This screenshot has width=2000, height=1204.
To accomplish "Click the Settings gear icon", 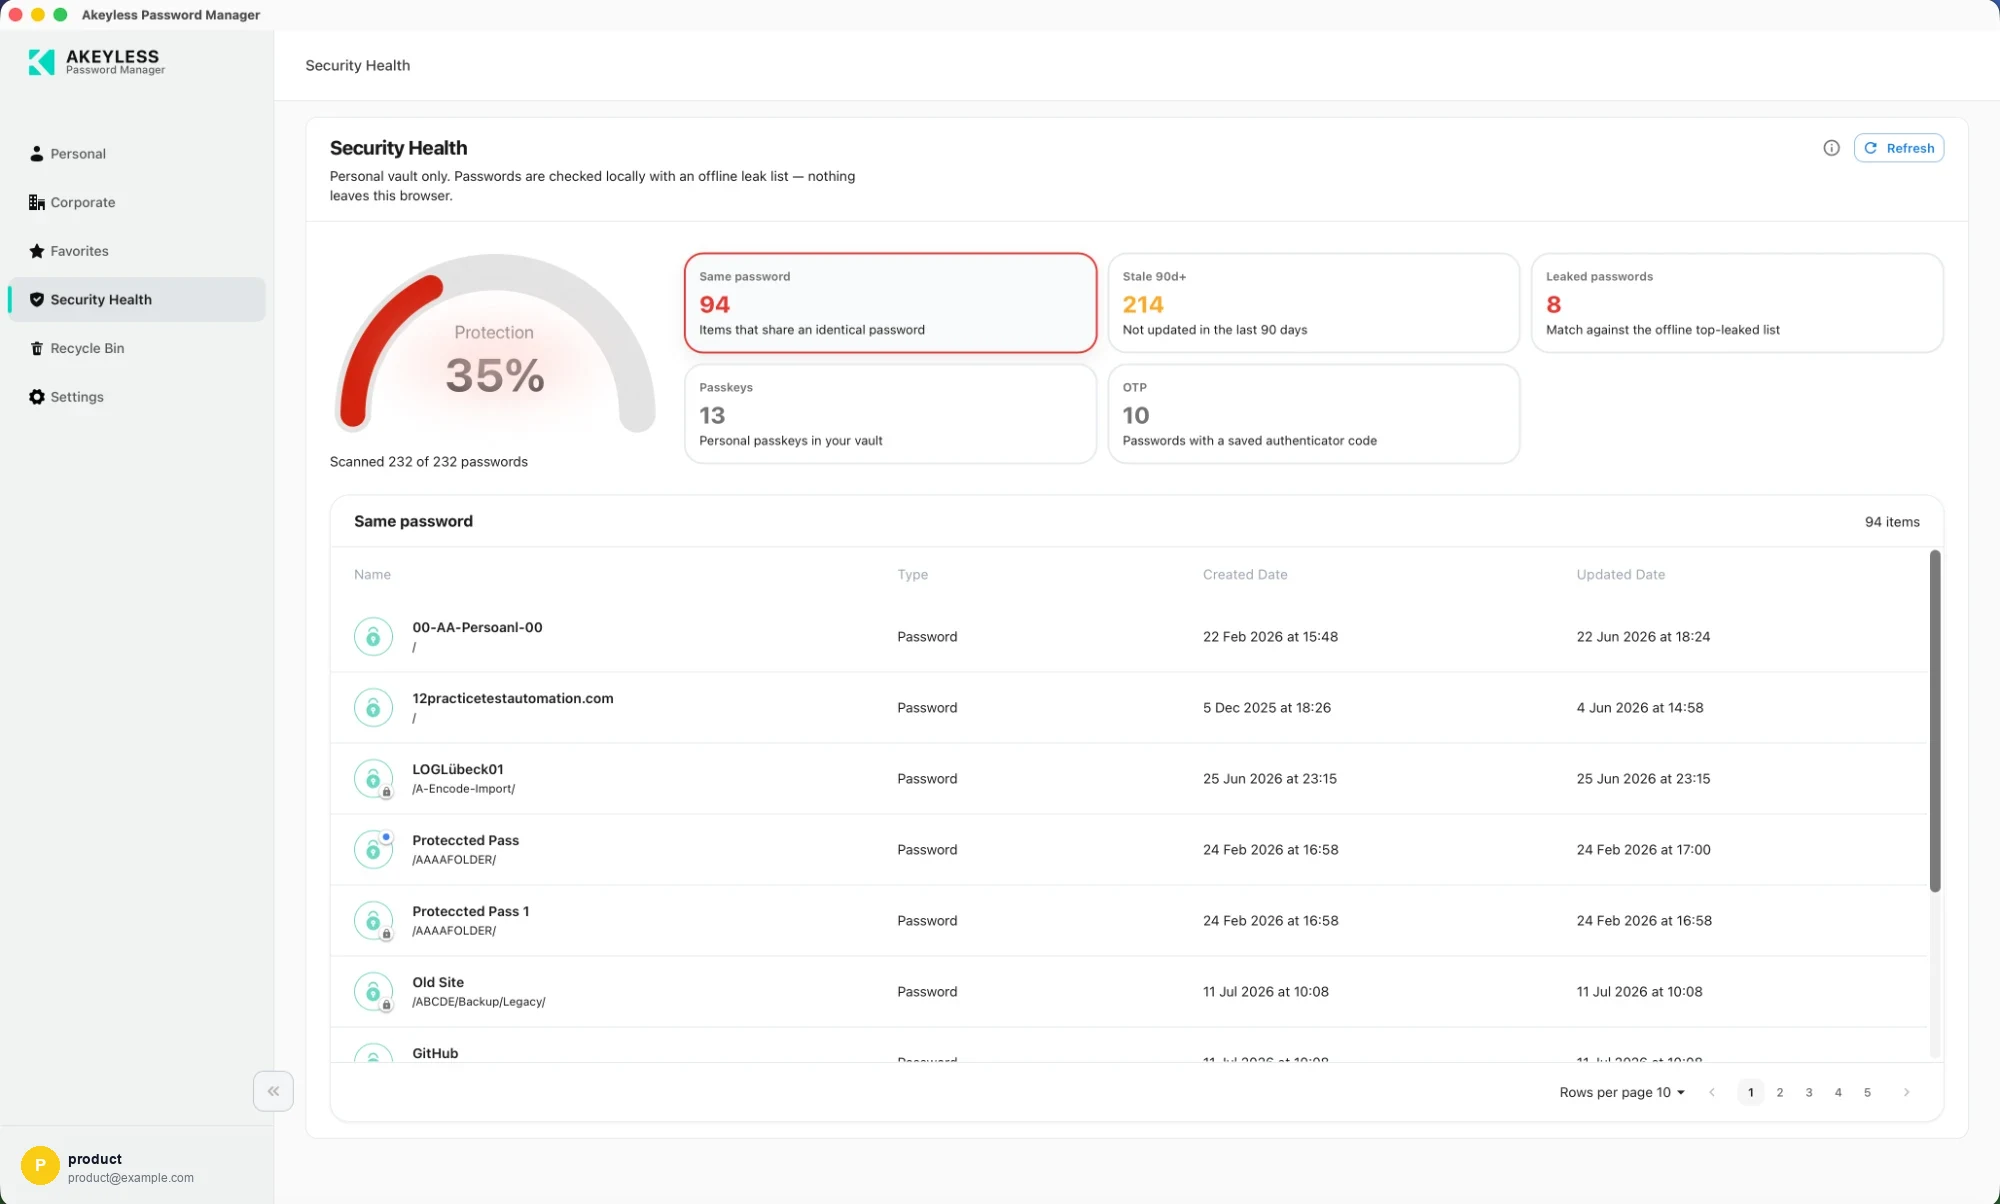I will coord(37,397).
